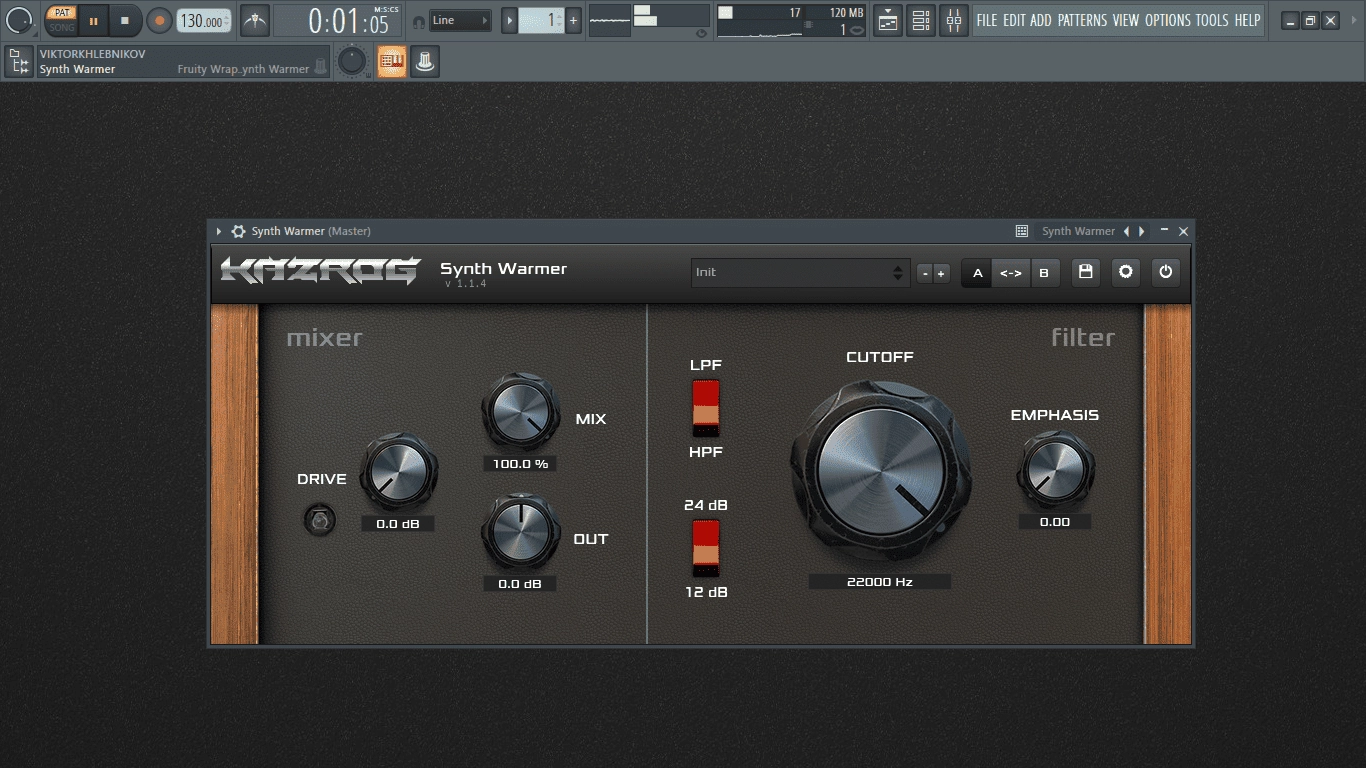The width and height of the screenshot is (1366, 768).
Task: Click the output waveform oscilloscope display
Action: tap(610, 20)
